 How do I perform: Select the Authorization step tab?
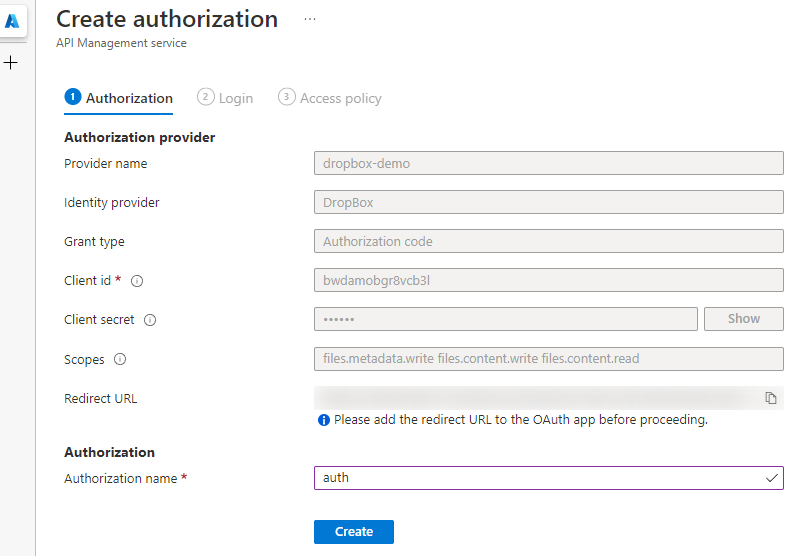(x=119, y=98)
